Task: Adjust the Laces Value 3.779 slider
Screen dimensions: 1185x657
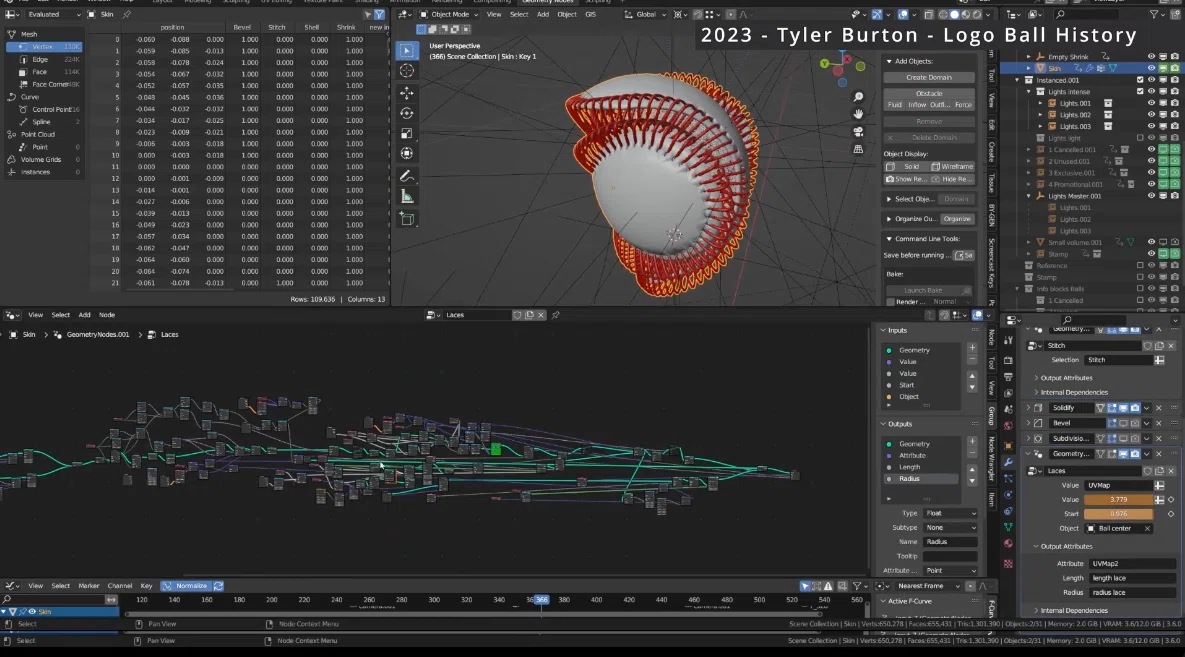Action: (x=1118, y=500)
